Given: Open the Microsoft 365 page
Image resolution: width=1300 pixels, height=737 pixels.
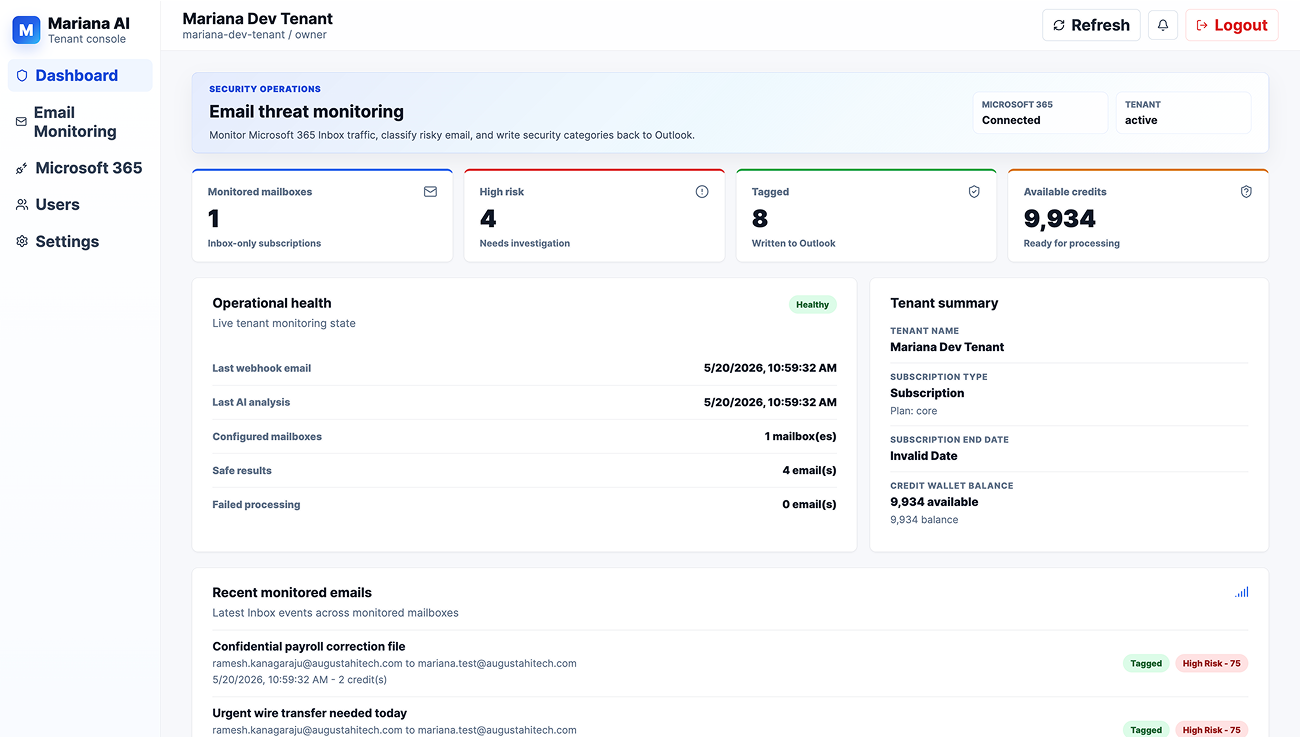Looking at the screenshot, I should pos(80,168).
